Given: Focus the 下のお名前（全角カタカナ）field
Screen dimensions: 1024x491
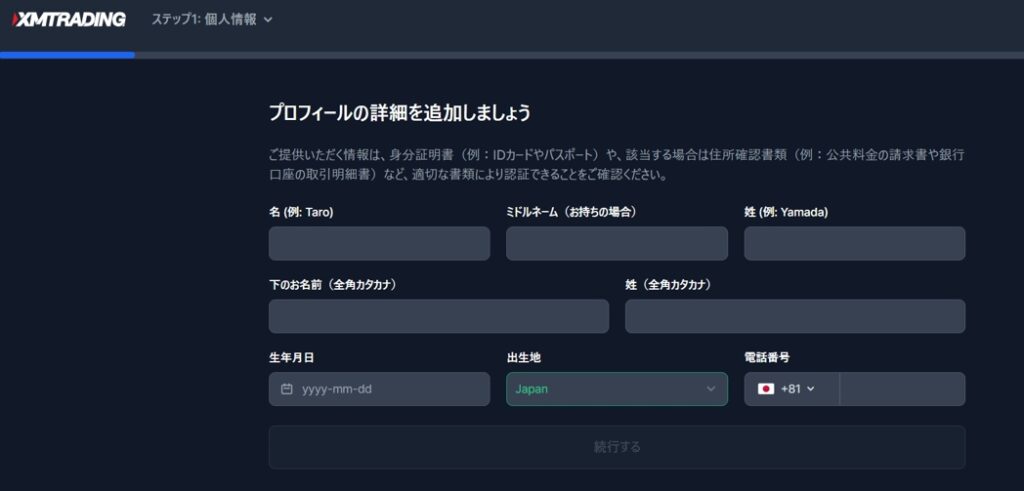Looking at the screenshot, I should click(x=439, y=316).
